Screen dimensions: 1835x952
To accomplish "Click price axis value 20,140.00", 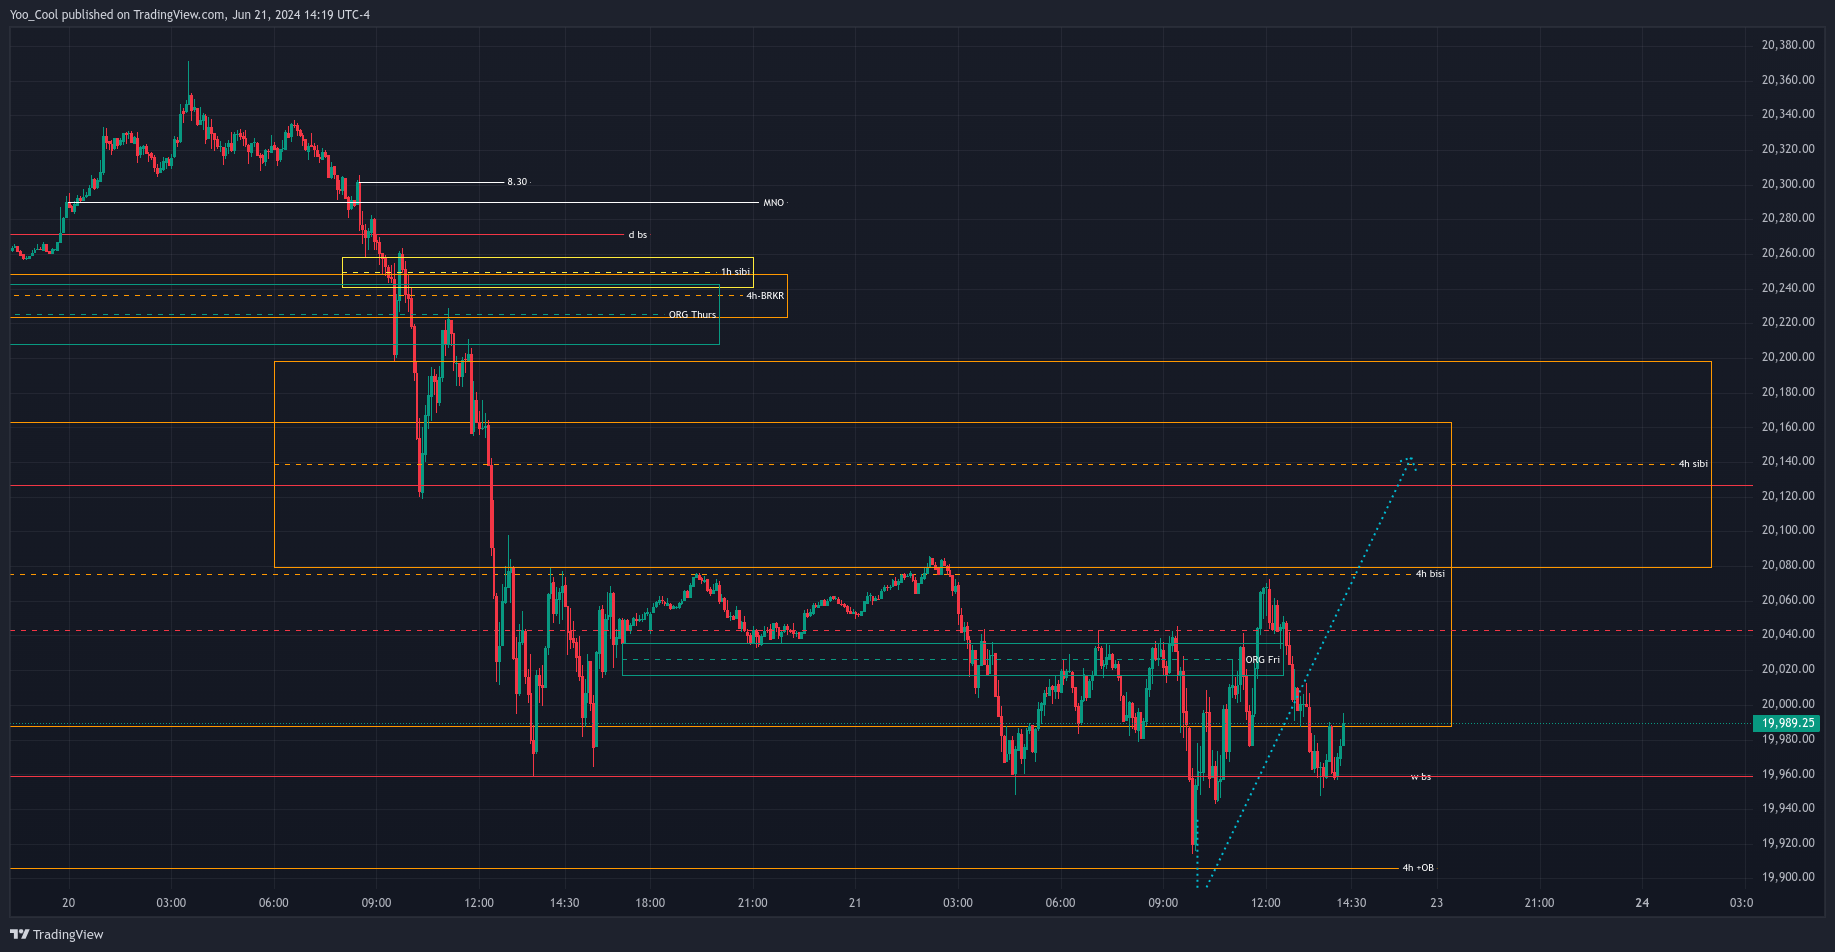I will 1788,461.
